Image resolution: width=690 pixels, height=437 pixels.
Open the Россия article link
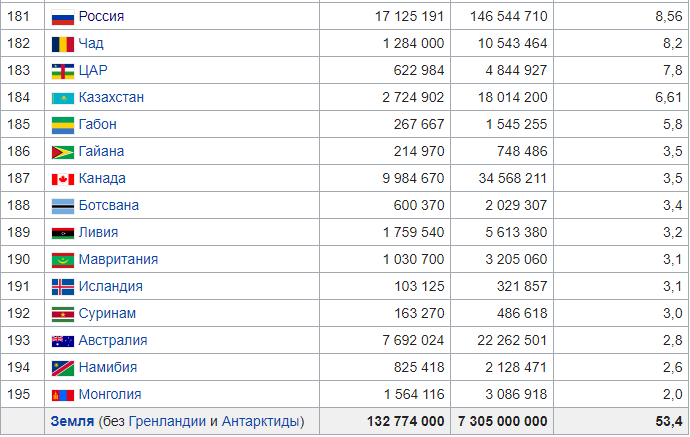pos(102,17)
